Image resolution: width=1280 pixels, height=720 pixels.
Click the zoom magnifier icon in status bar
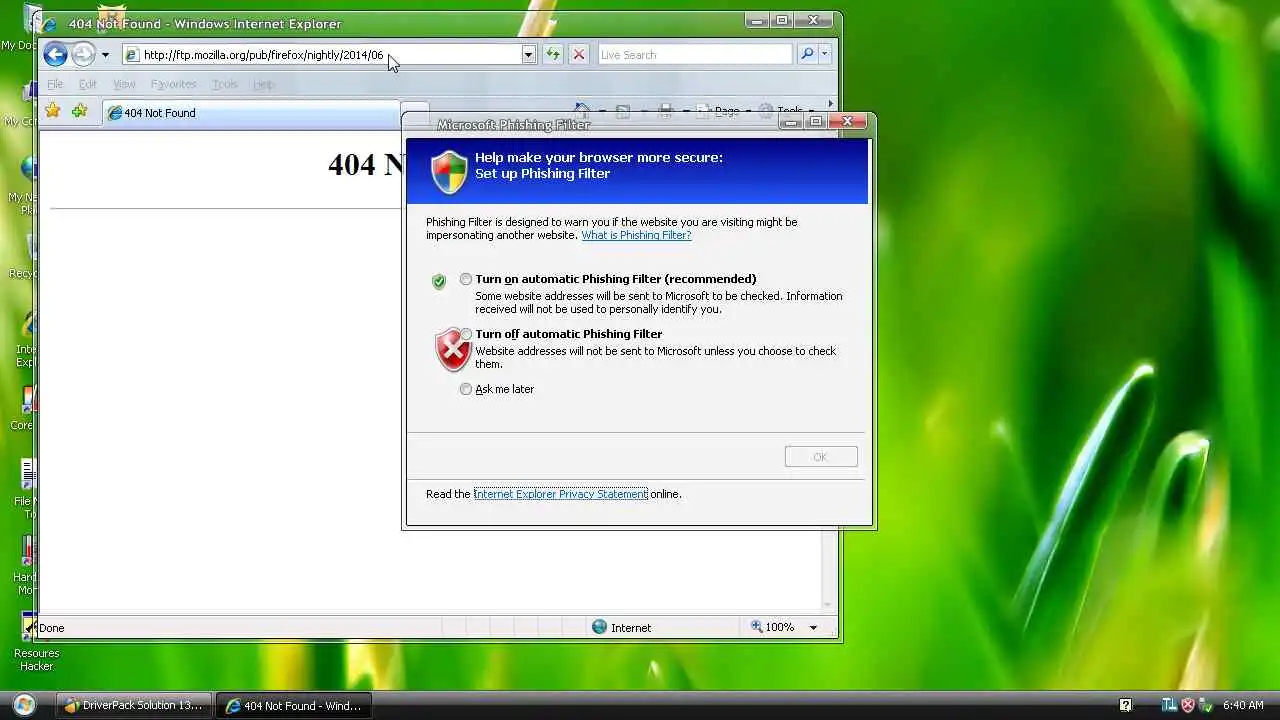tap(757, 627)
